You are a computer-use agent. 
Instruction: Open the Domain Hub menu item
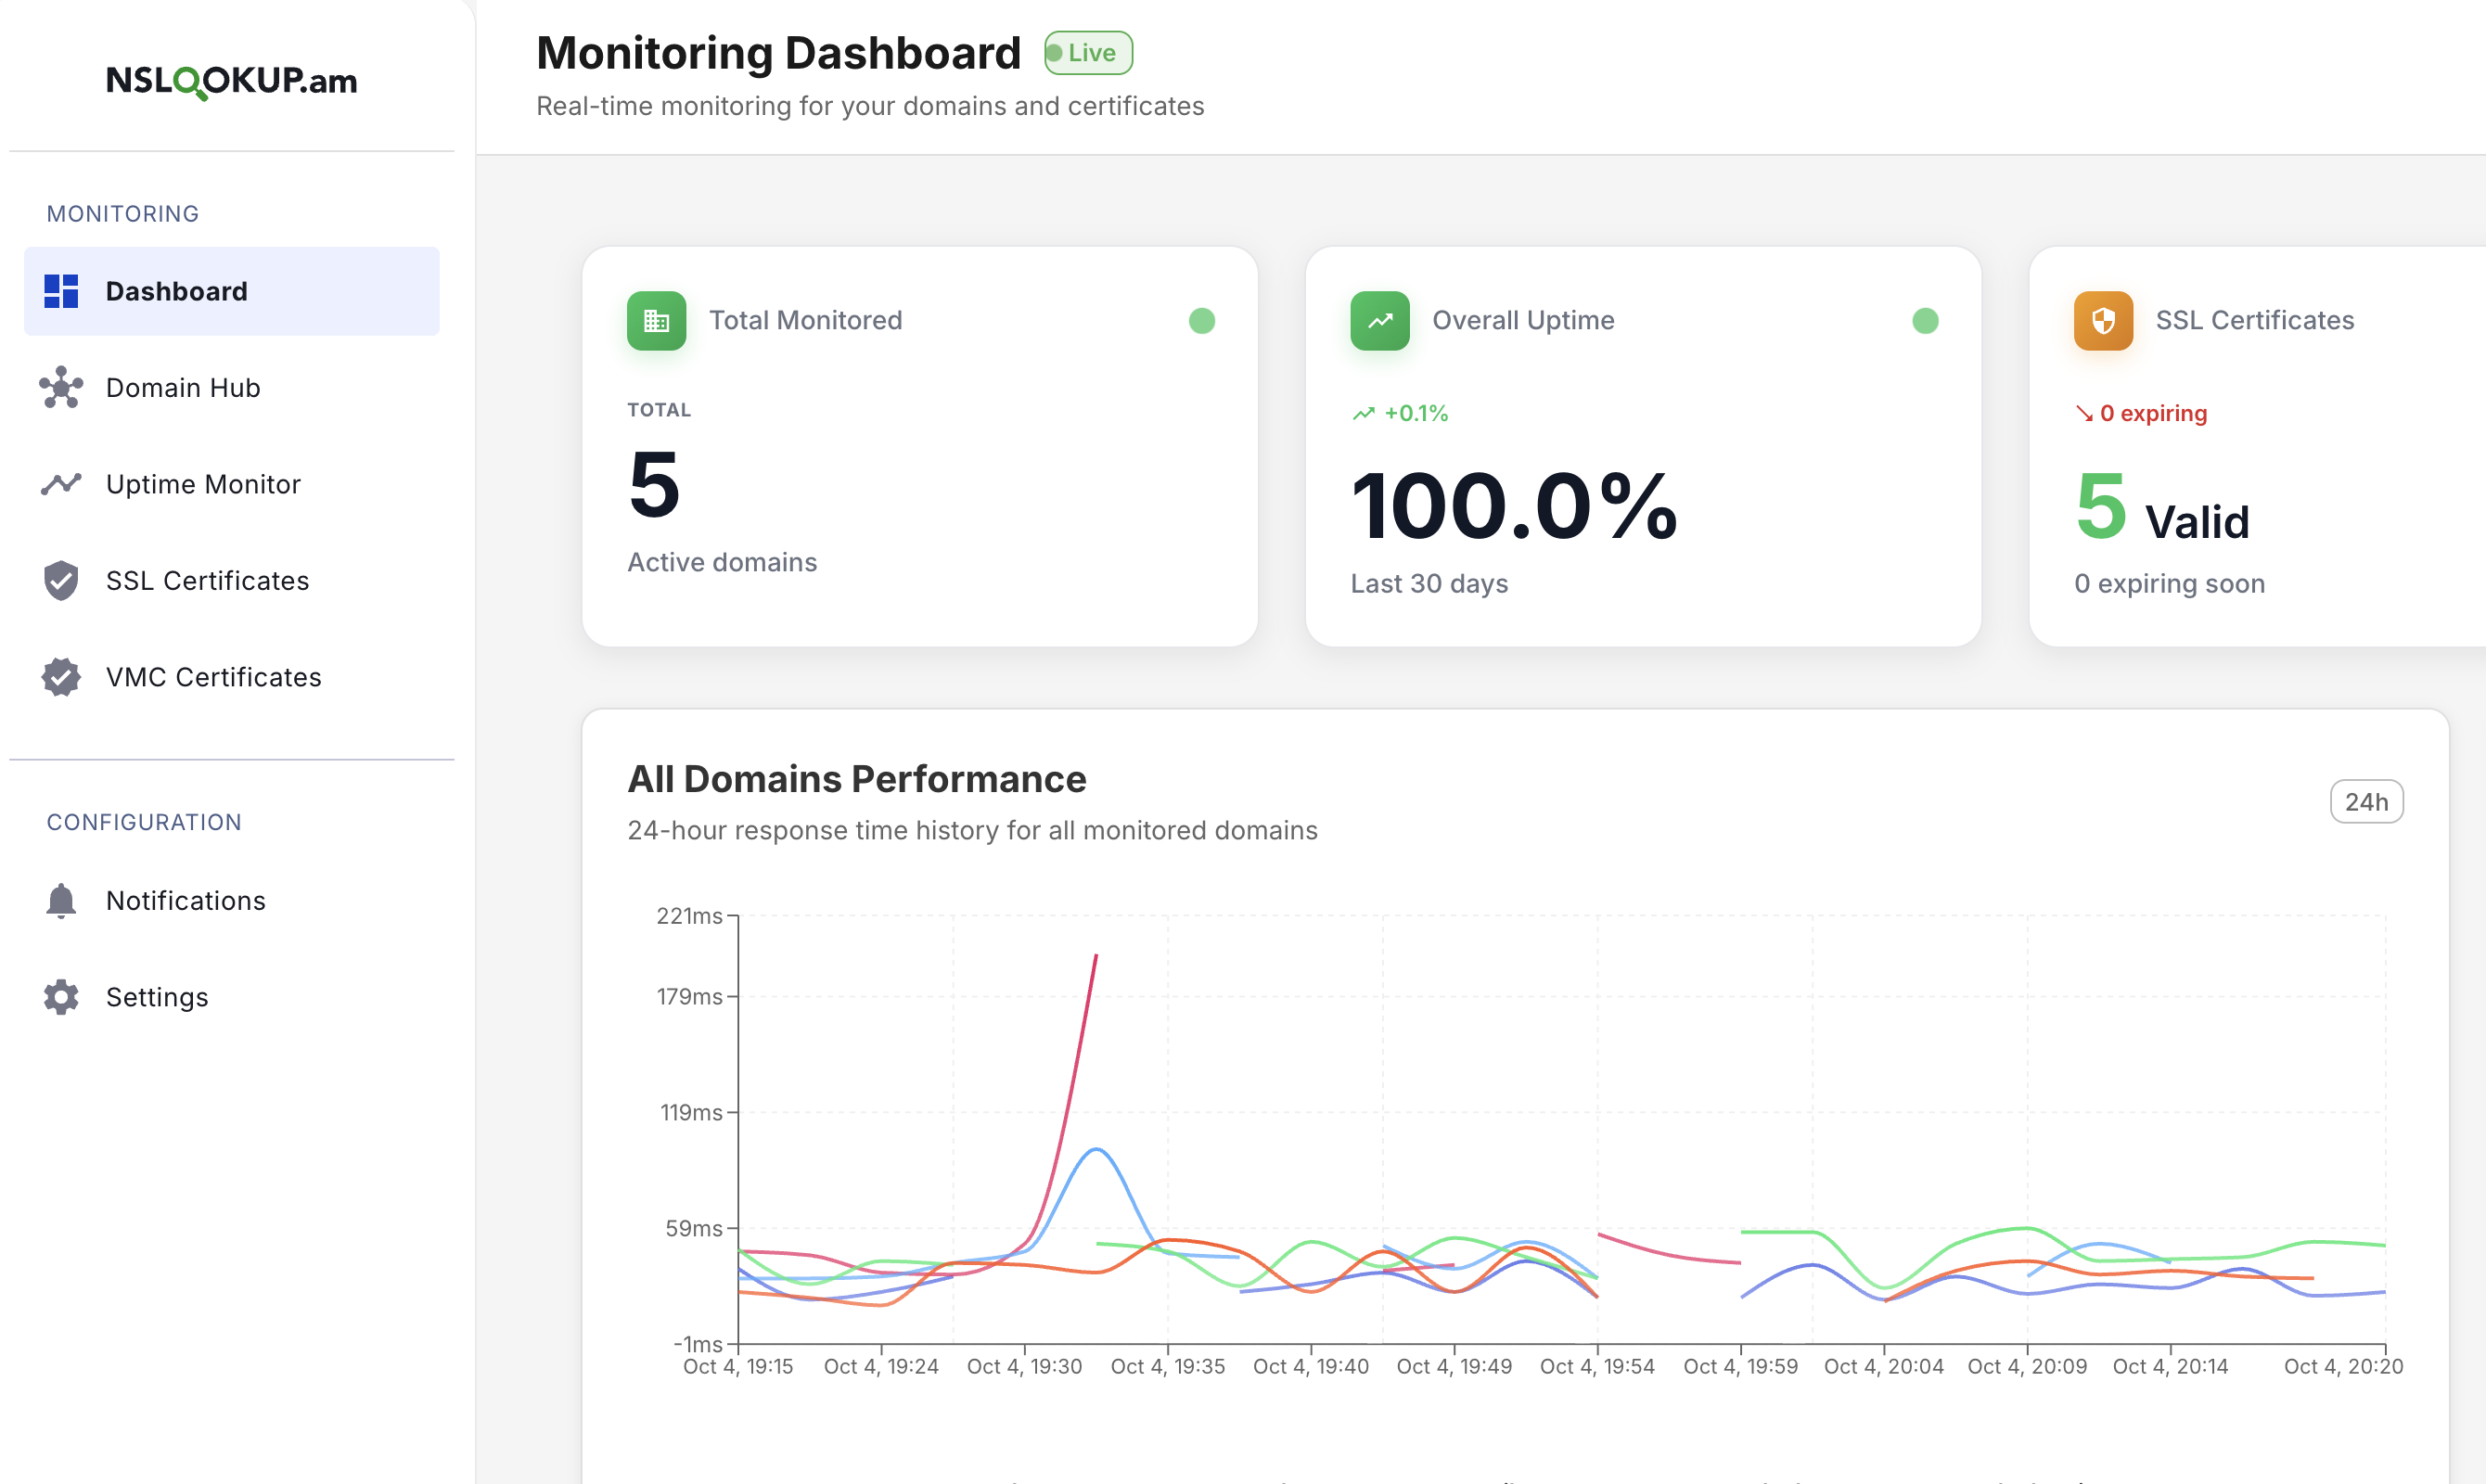pyautogui.click(x=183, y=387)
